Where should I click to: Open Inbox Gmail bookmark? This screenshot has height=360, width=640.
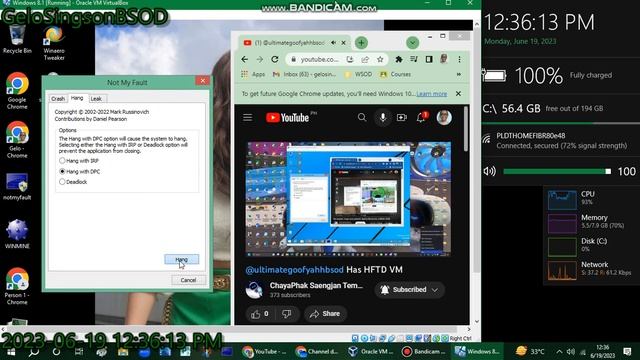304,74
